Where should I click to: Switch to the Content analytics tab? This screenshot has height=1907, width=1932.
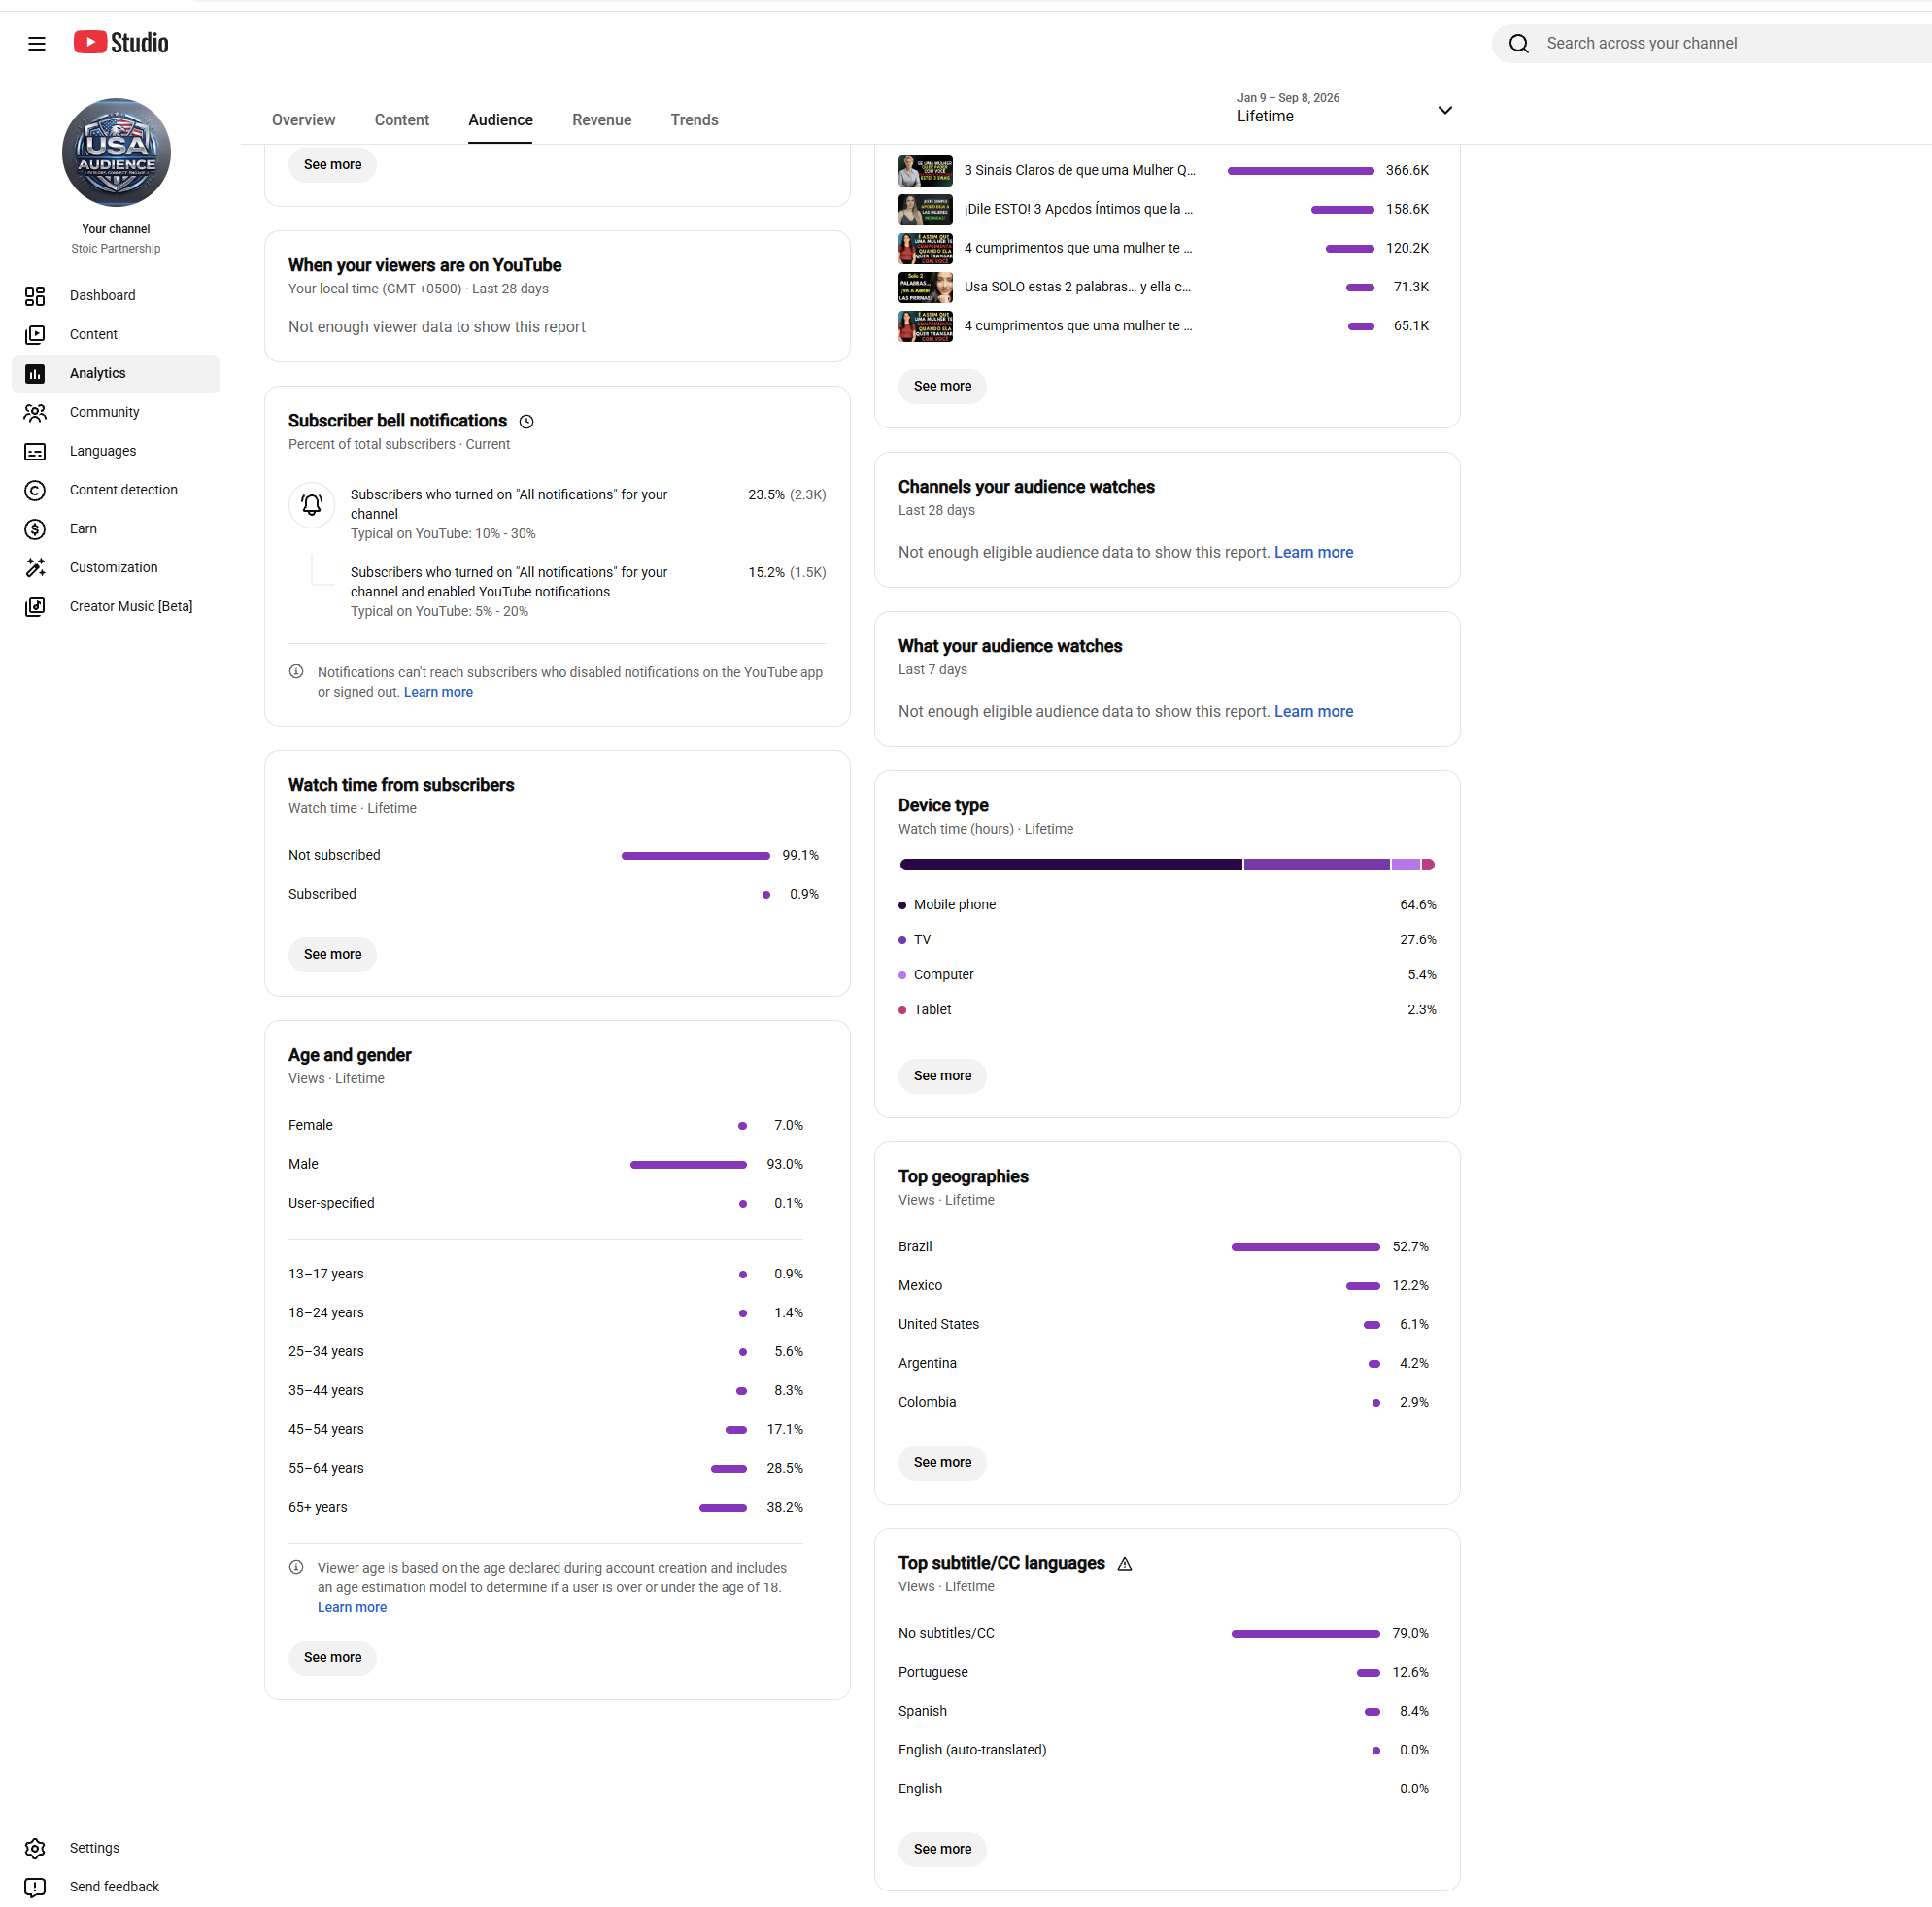pyautogui.click(x=403, y=120)
